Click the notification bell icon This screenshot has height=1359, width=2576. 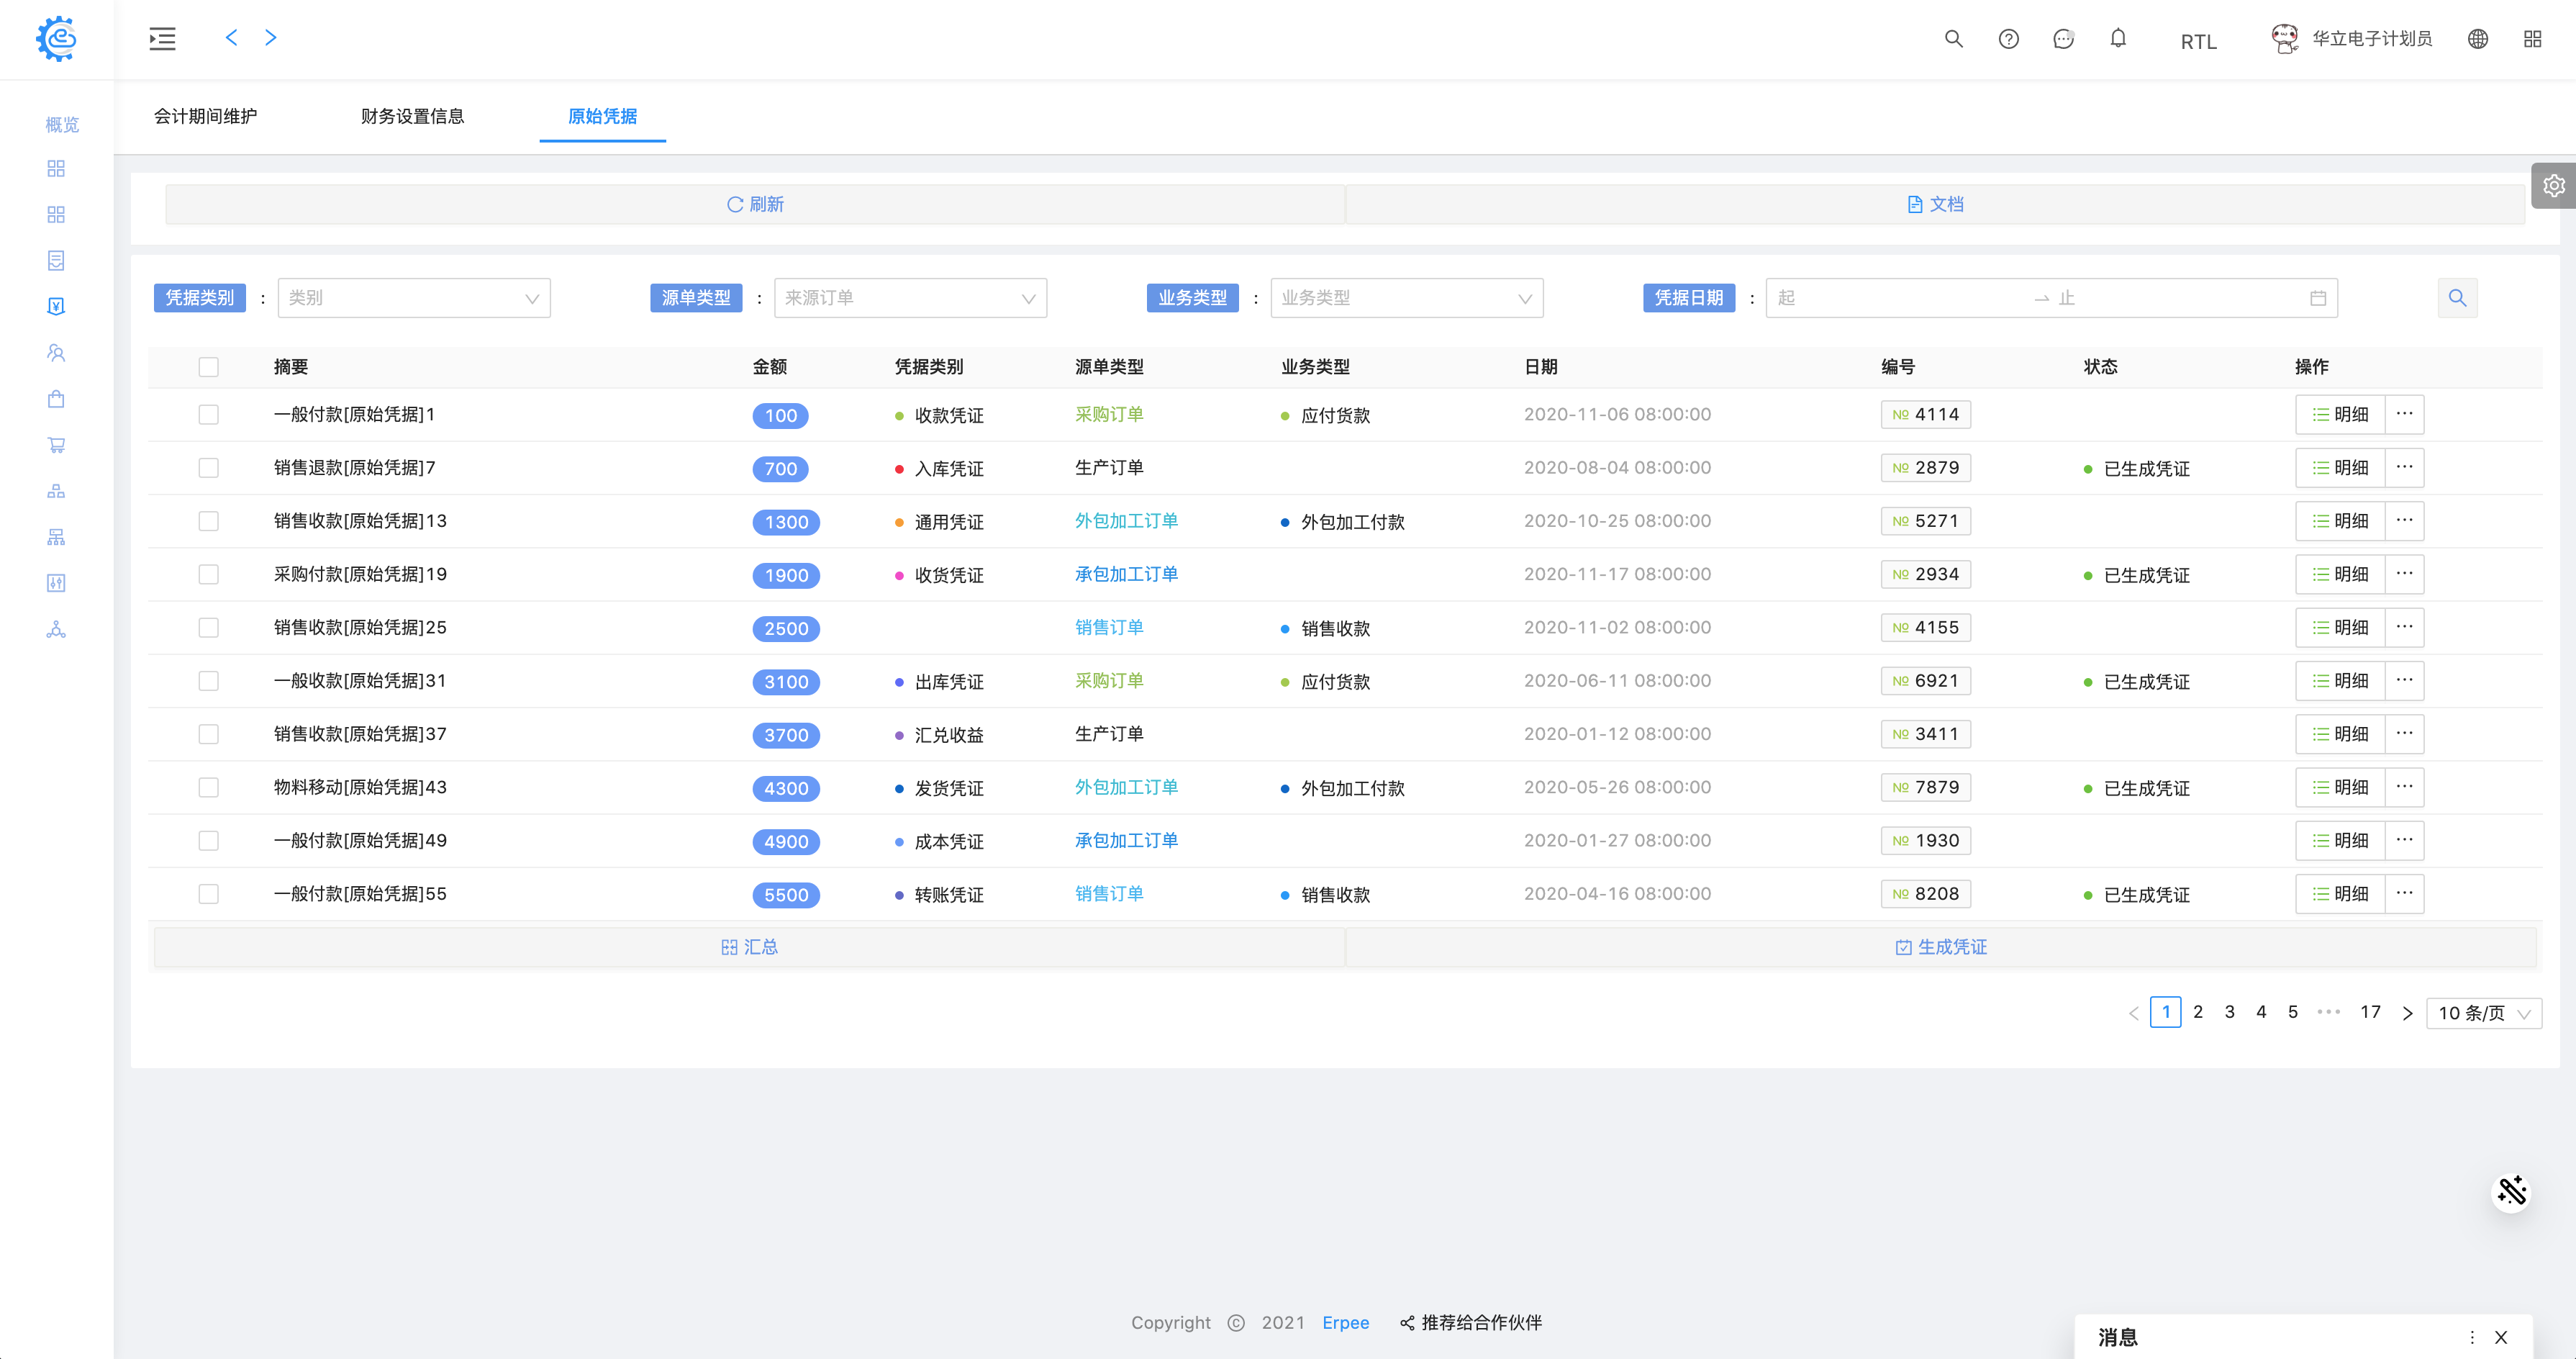pos(2117,39)
